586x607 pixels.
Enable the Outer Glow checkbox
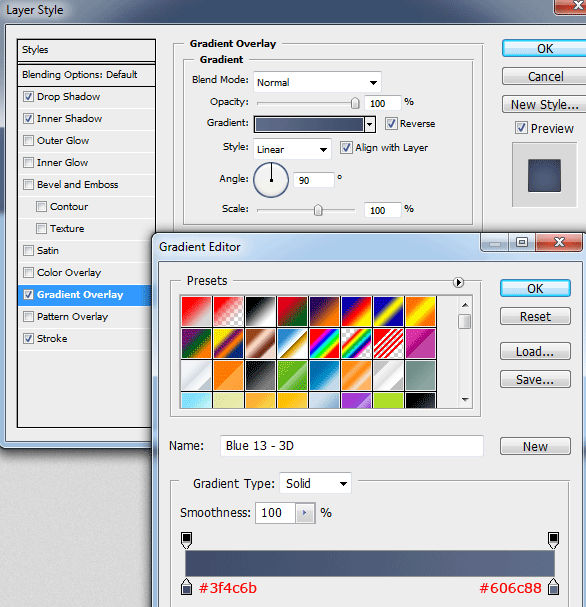[x=28, y=141]
